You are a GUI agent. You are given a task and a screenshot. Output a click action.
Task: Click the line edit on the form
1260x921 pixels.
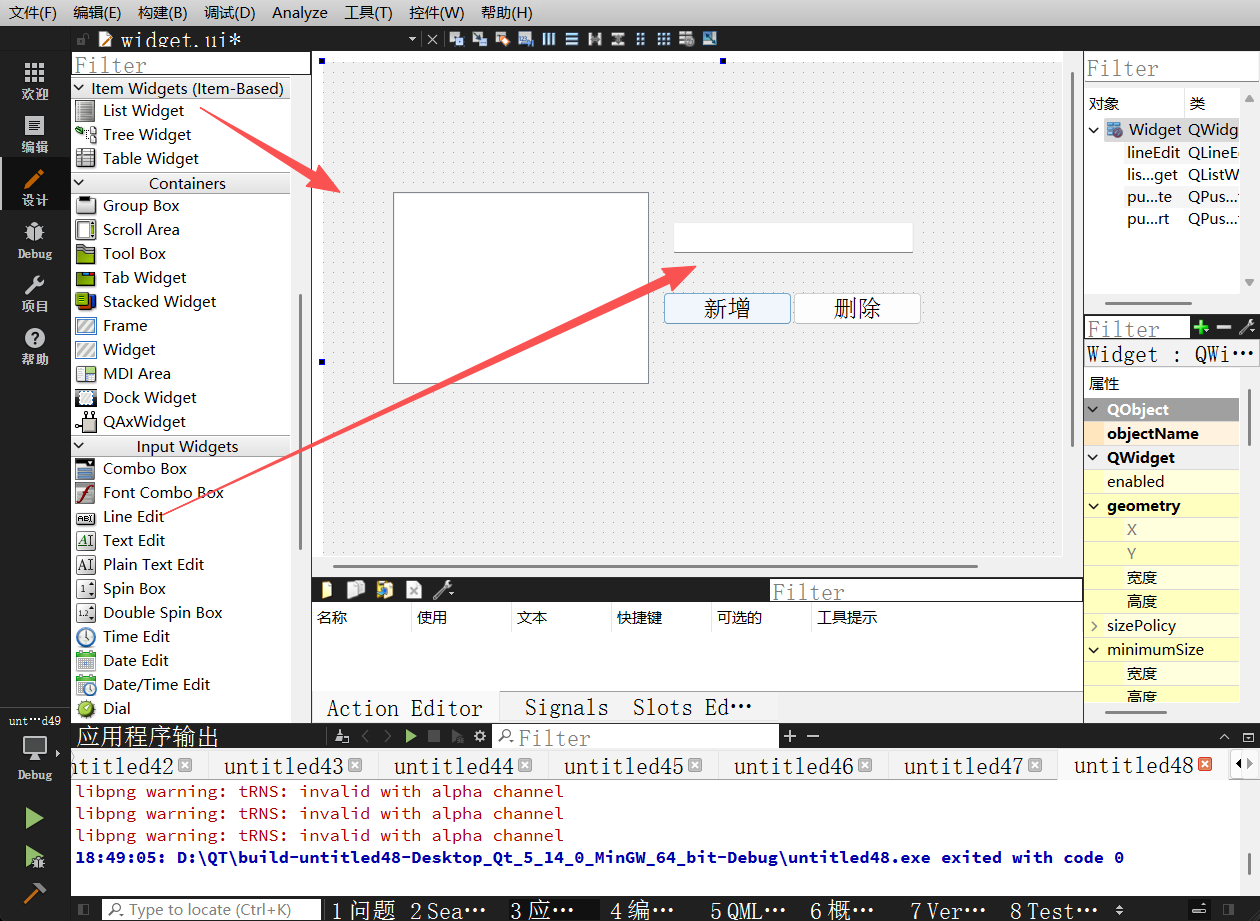click(793, 238)
